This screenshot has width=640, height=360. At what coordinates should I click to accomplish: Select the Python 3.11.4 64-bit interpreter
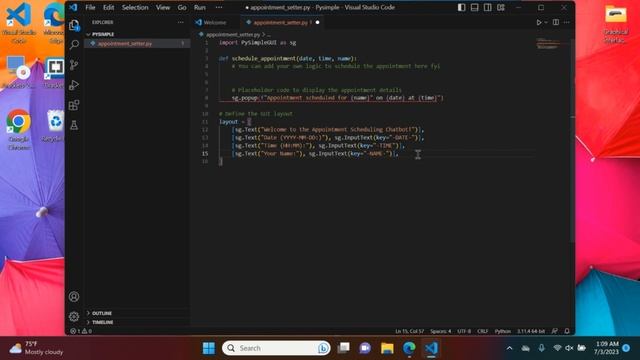click(x=531, y=331)
